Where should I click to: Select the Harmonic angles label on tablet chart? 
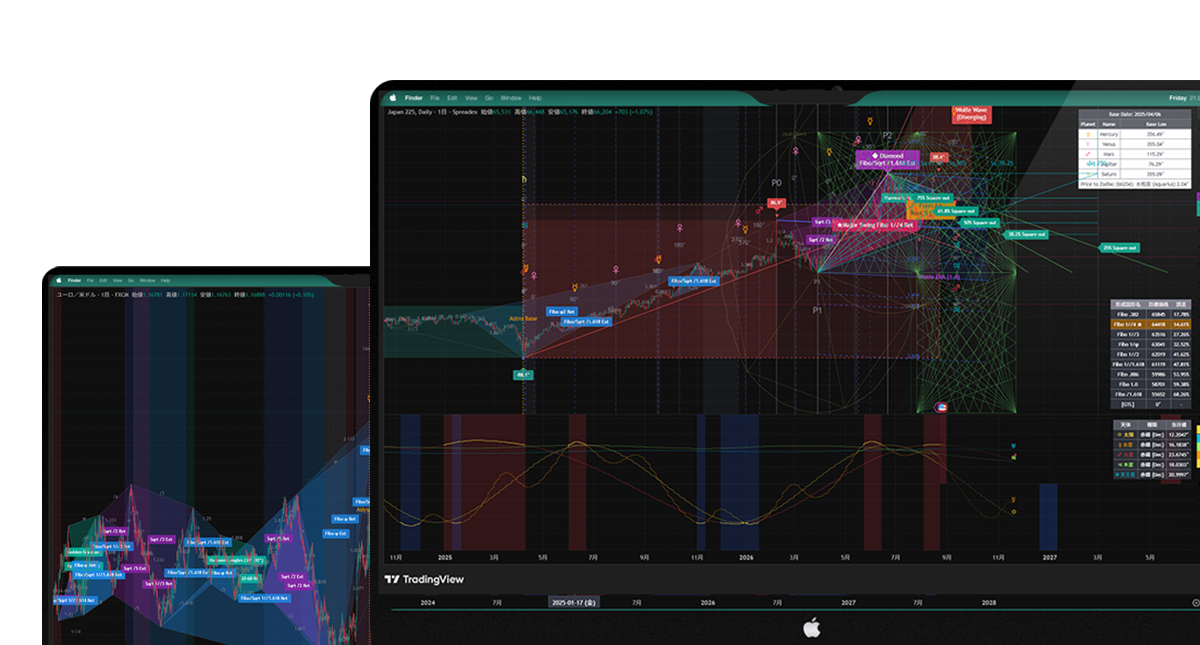click(x=236, y=560)
